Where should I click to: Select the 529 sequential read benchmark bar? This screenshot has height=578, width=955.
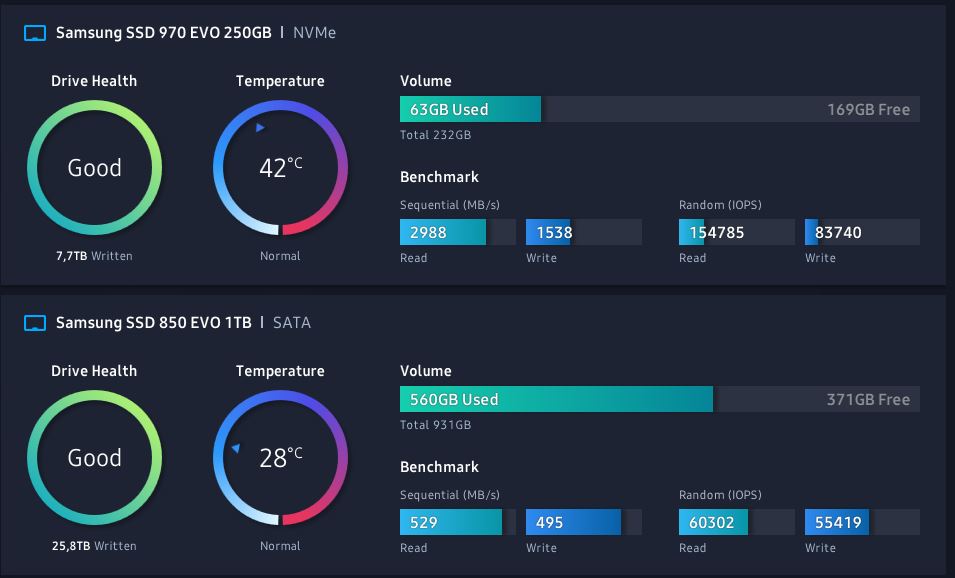coord(450,522)
